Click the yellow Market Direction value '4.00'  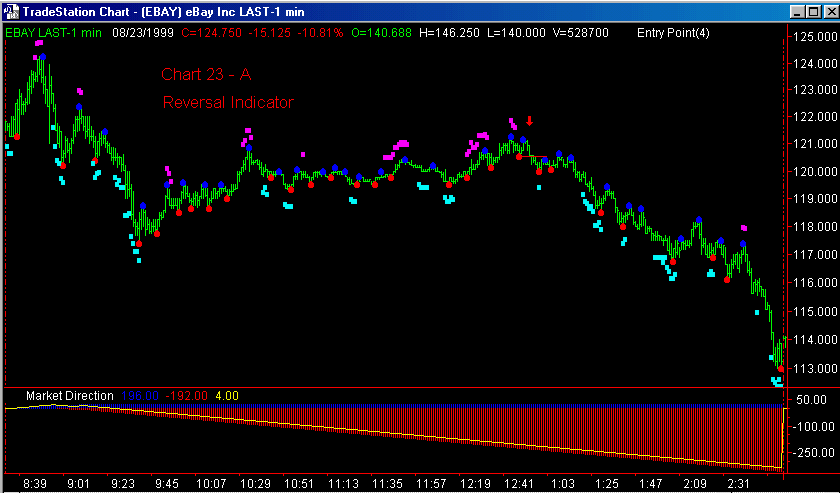click(x=227, y=395)
